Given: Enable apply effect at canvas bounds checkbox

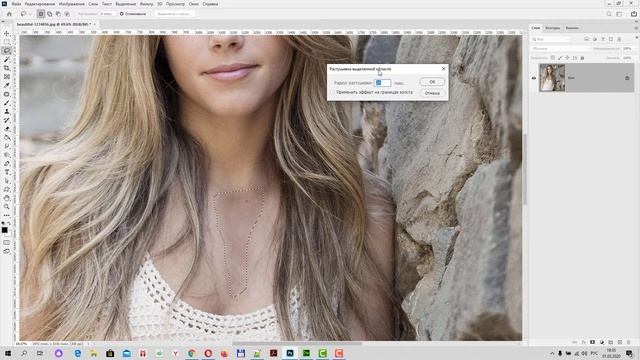Looking at the screenshot, I should coord(332,93).
